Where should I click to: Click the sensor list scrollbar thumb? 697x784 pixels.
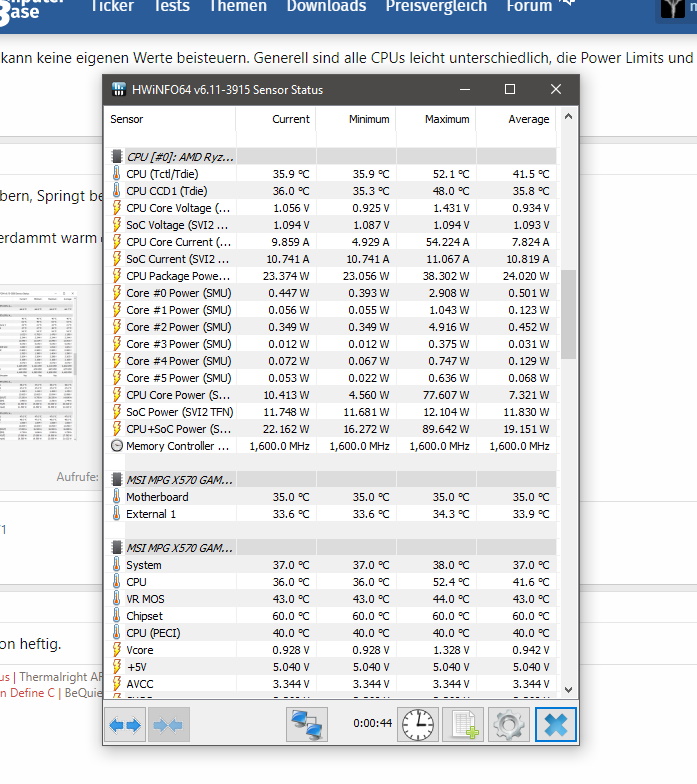pyautogui.click(x=568, y=314)
